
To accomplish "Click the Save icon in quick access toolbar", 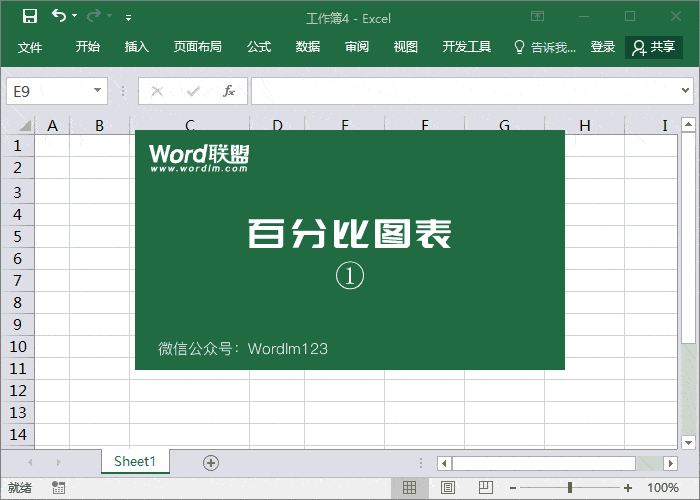I will click(x=30, y=17).
